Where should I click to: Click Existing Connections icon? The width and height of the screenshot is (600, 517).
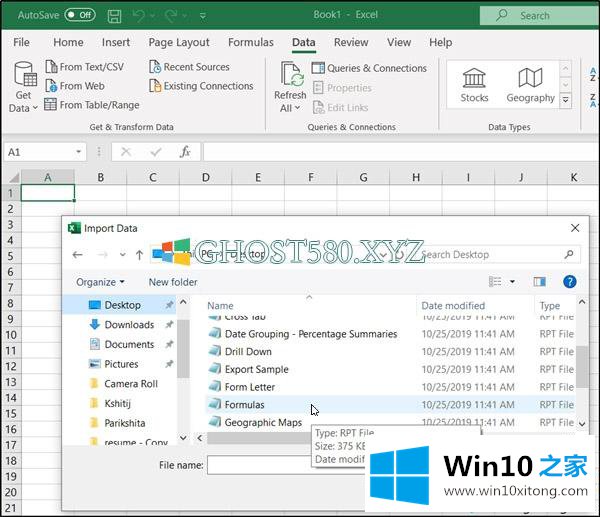[156, 86]
